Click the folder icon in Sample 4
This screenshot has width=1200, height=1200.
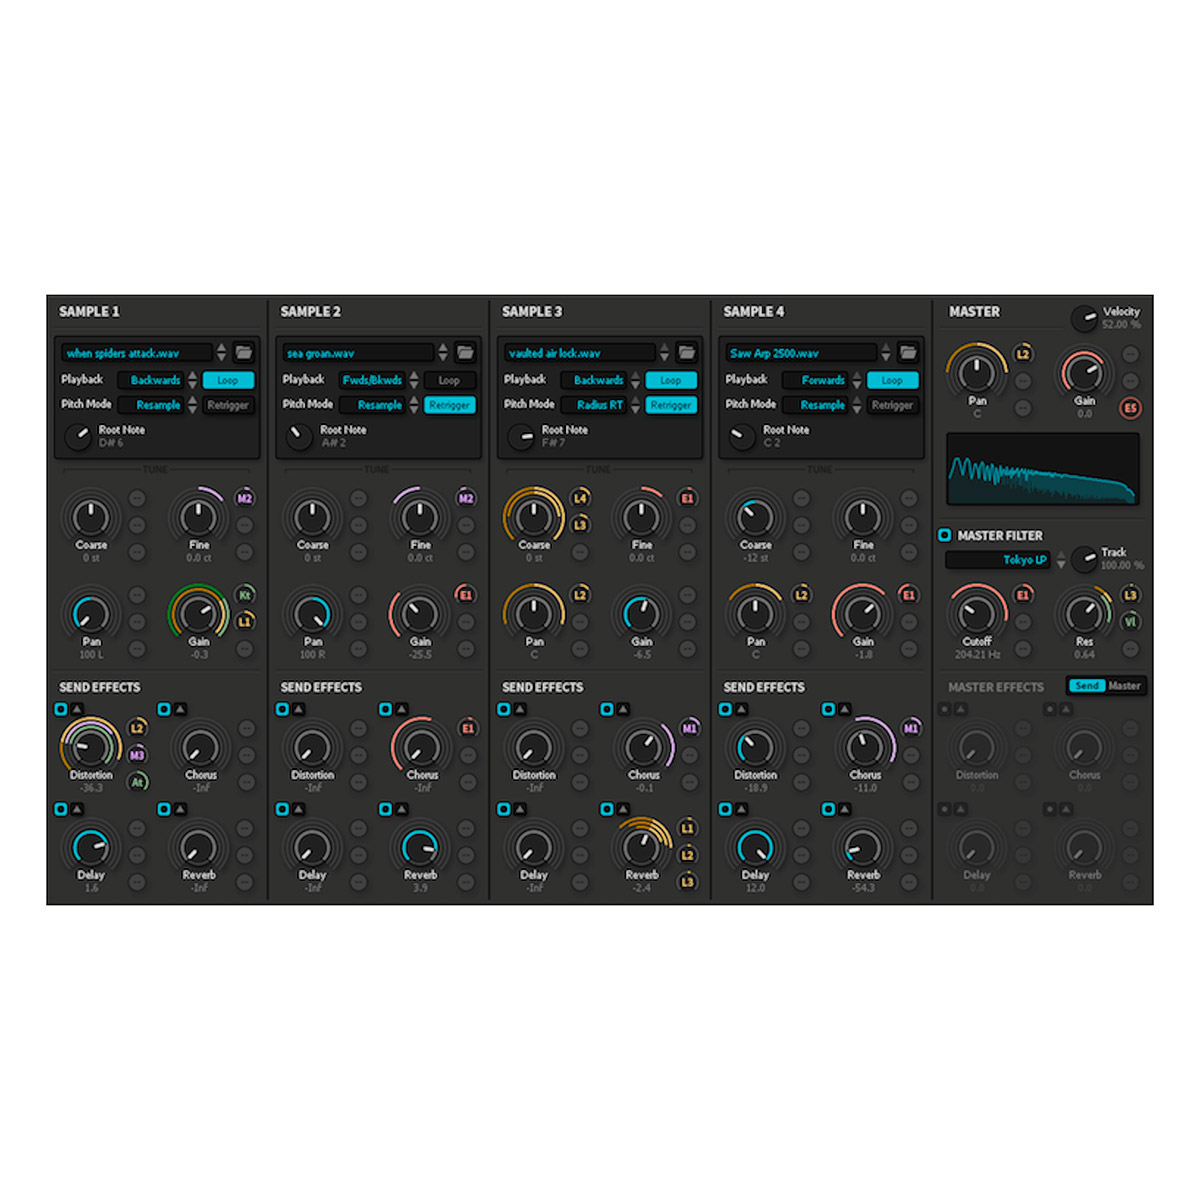point(907,353)
